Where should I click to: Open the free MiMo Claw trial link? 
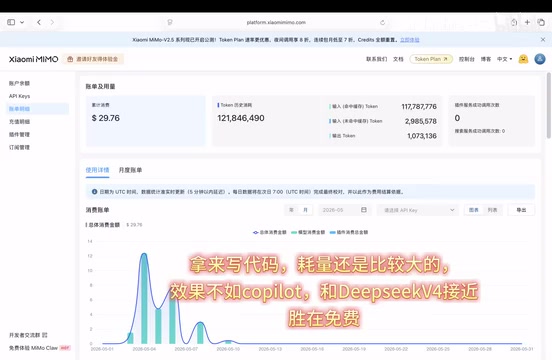tap(39, 348)
